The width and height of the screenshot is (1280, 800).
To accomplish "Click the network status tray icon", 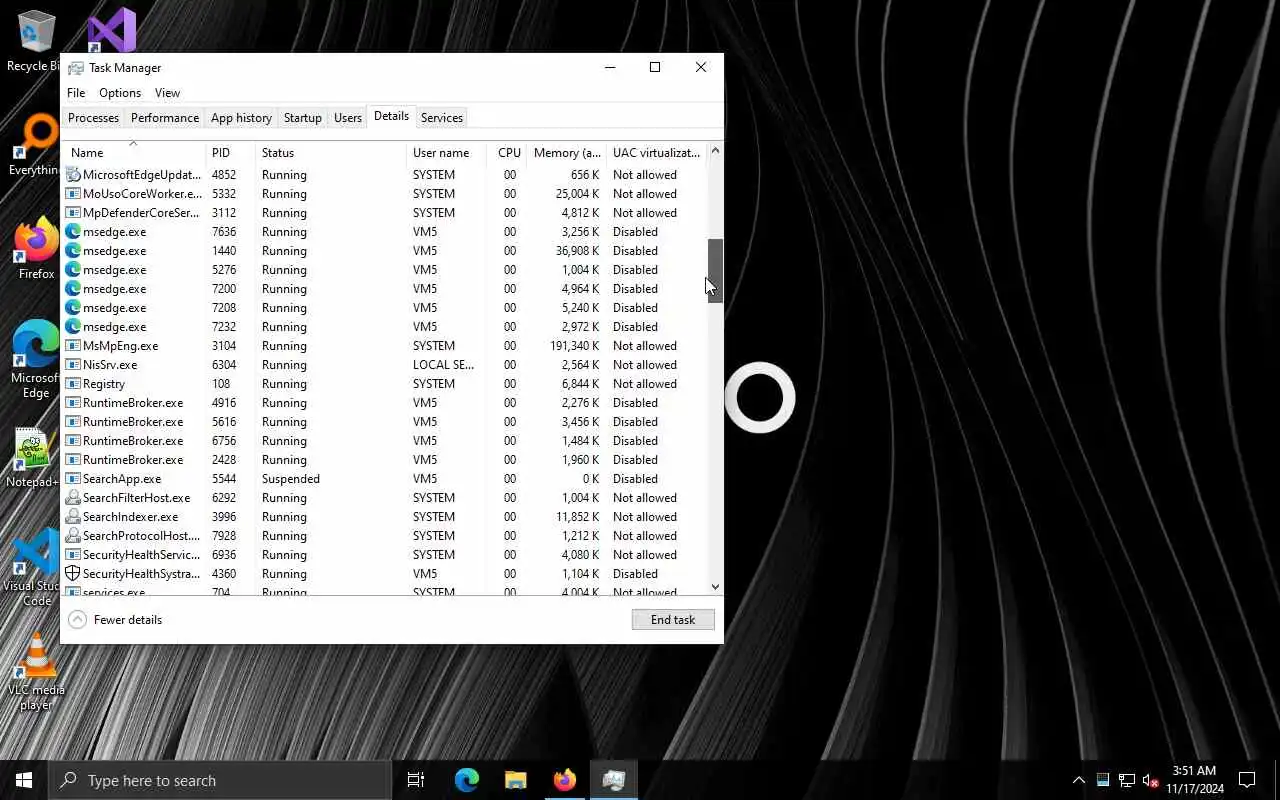I will tap(1127, 780).
